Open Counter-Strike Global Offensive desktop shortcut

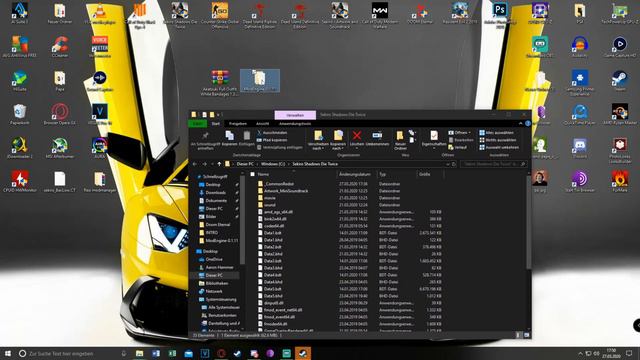(220, 16)
